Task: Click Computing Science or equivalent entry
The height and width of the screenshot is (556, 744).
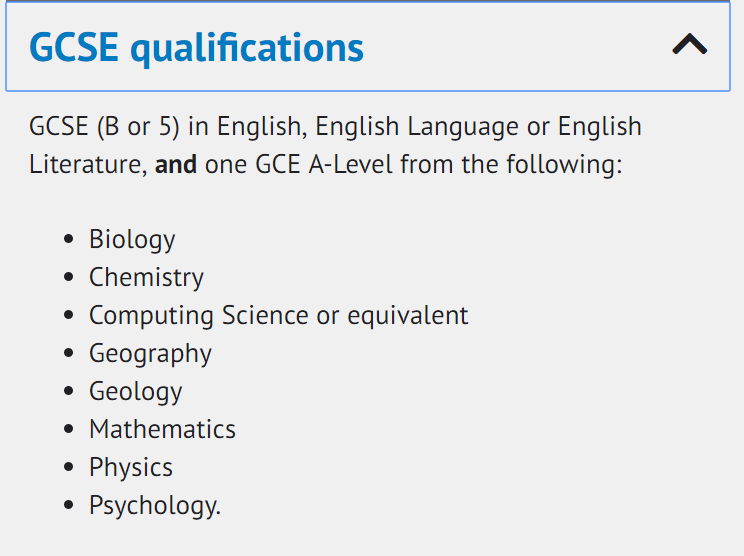Action: [279, 315]
